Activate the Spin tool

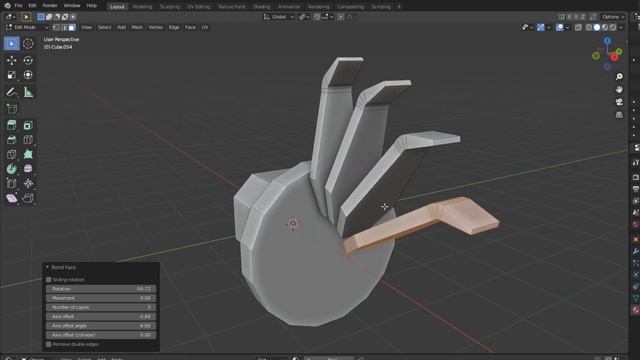pyautogui.click(x=11, y=169)
